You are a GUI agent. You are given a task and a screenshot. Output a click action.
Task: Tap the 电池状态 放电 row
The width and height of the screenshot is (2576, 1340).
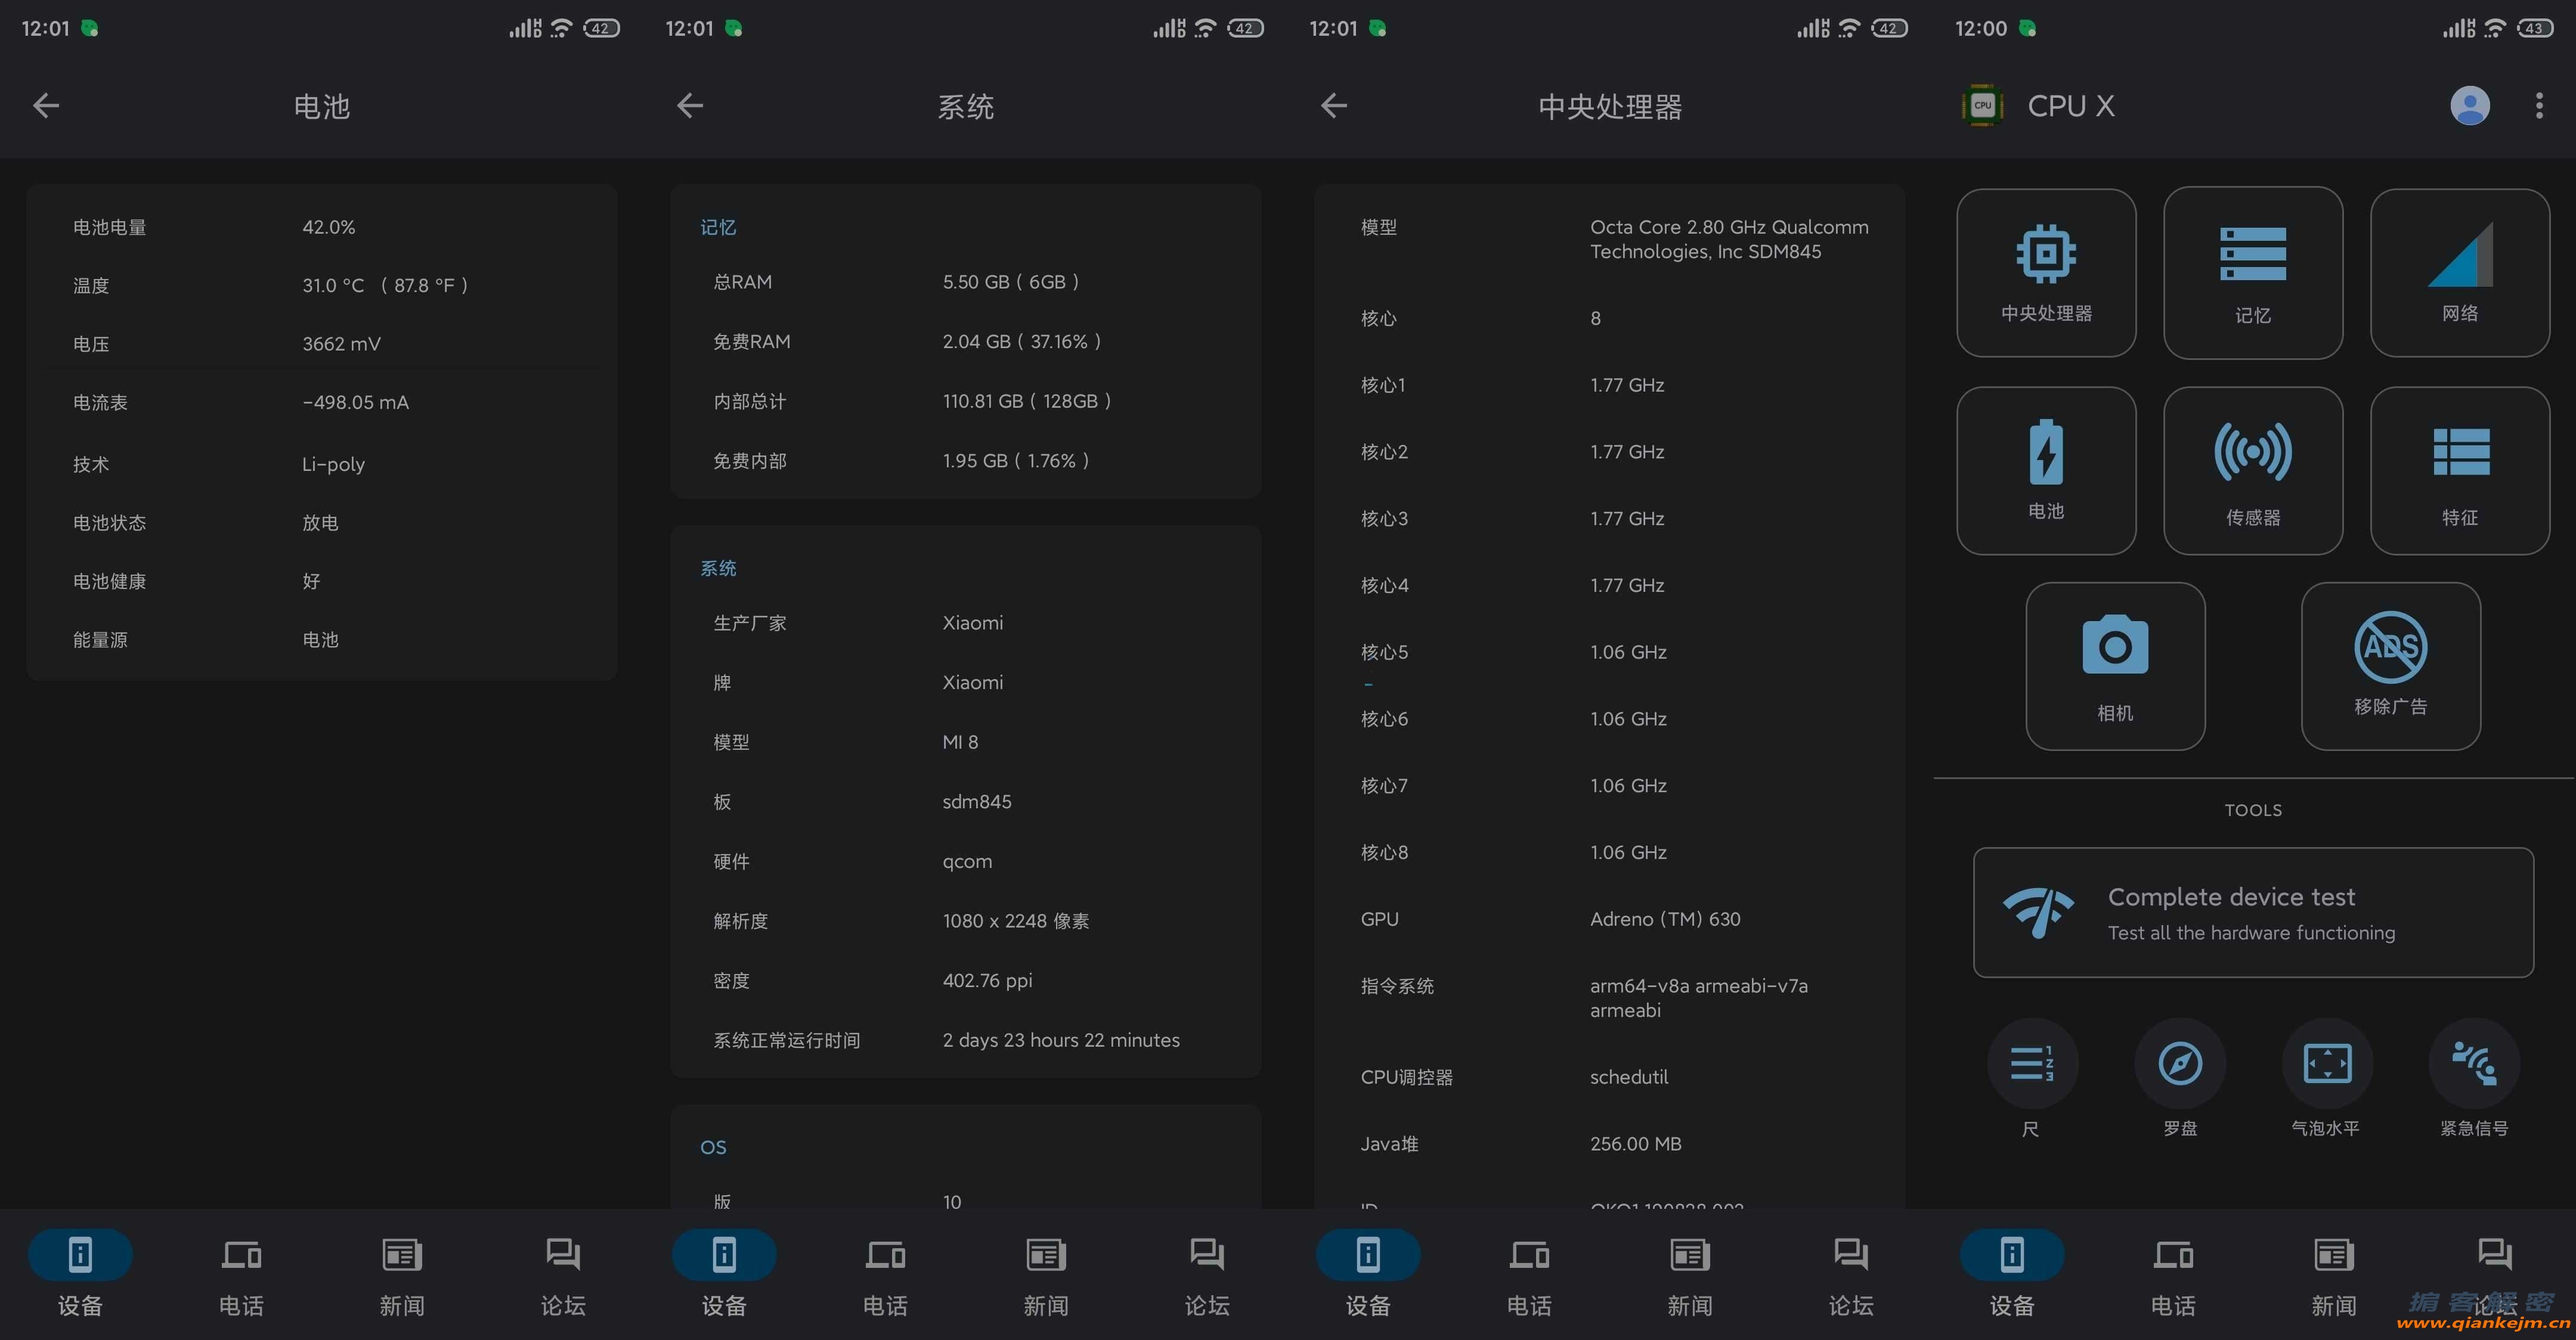click(x=321, y=523)
